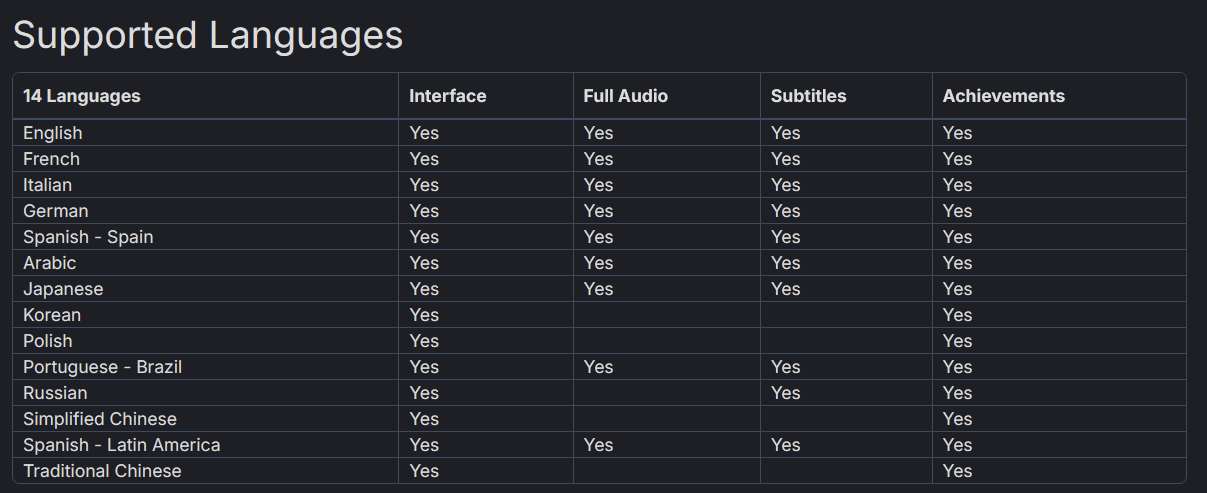Click the Supported Languages heading
Screen dimensions: 1207x493
pyautogui.click(x=207, y=36)
